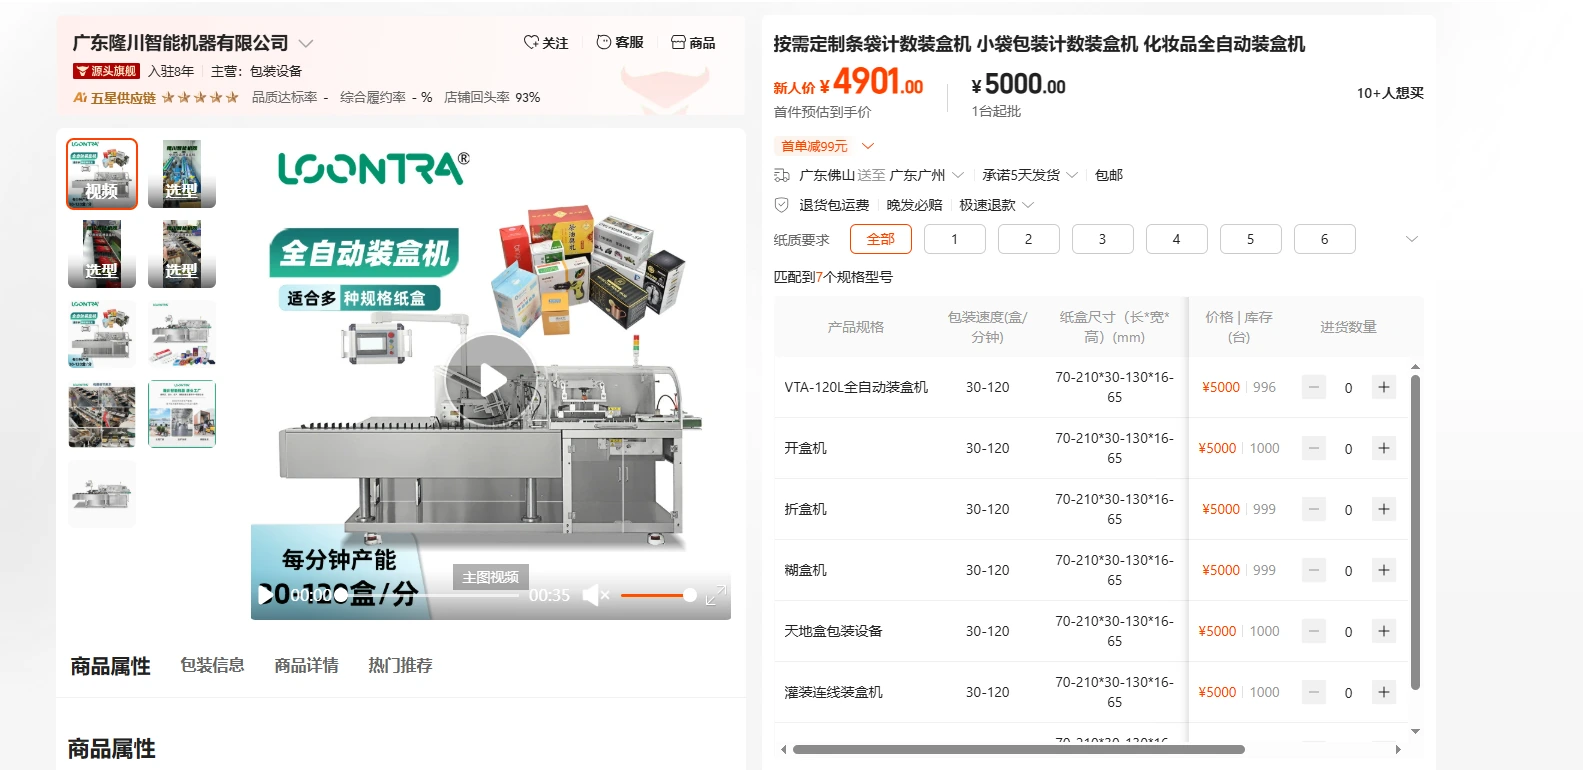The height and width of the screenshot is (770, 1583).
Task: Select paper requirement option 2
Action: coord(1029,239)
